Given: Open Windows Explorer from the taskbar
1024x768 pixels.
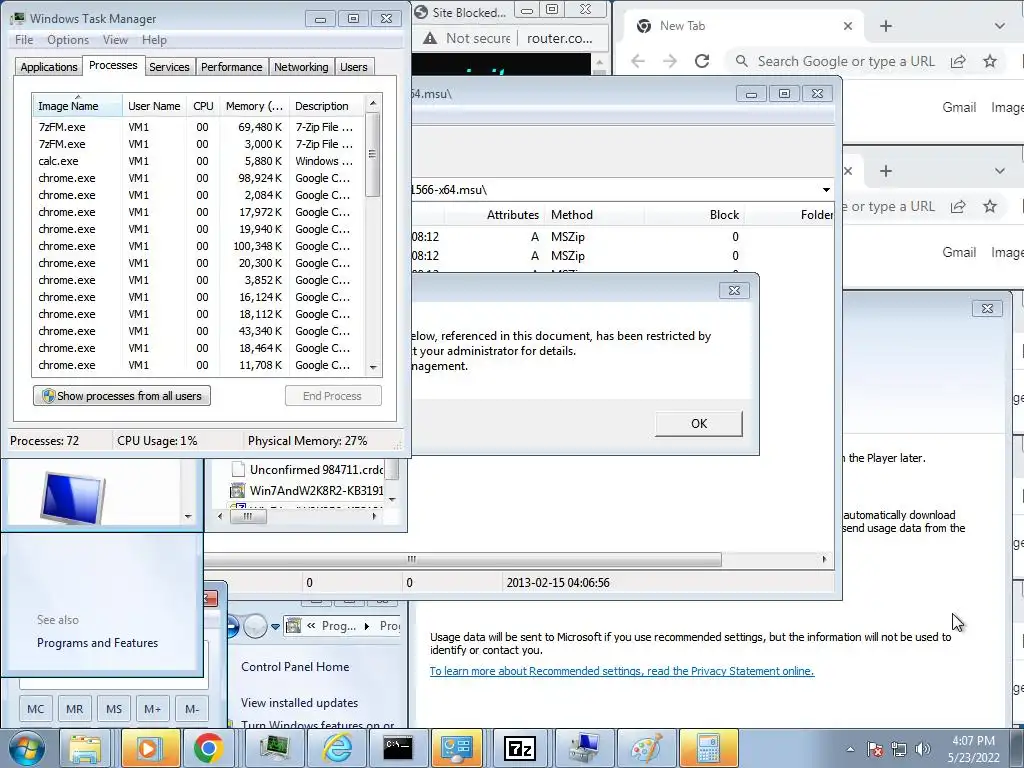Looking at the screenshot, I should pyautogui.click(x=85, y=748).
